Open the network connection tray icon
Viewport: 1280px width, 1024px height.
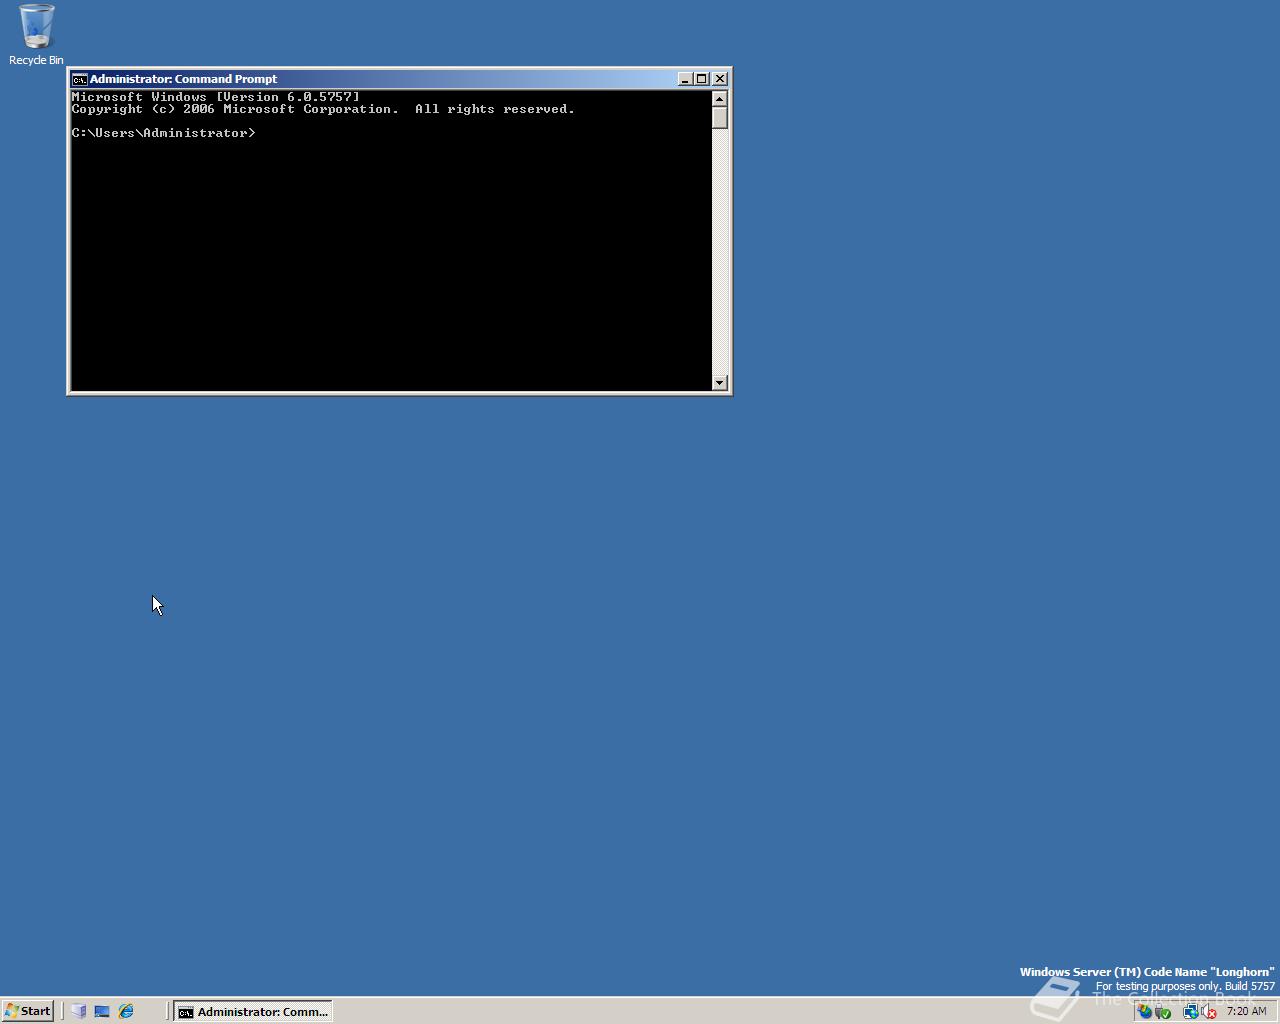[1191, 1011]
